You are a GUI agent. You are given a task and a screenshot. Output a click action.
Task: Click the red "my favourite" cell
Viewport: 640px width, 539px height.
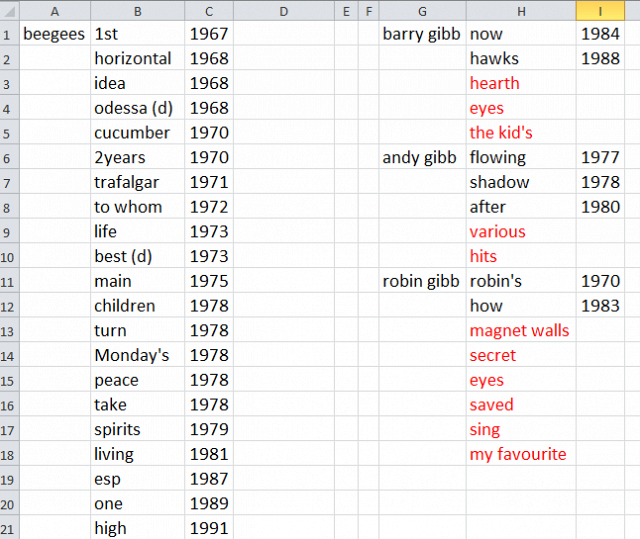[518, 454]
